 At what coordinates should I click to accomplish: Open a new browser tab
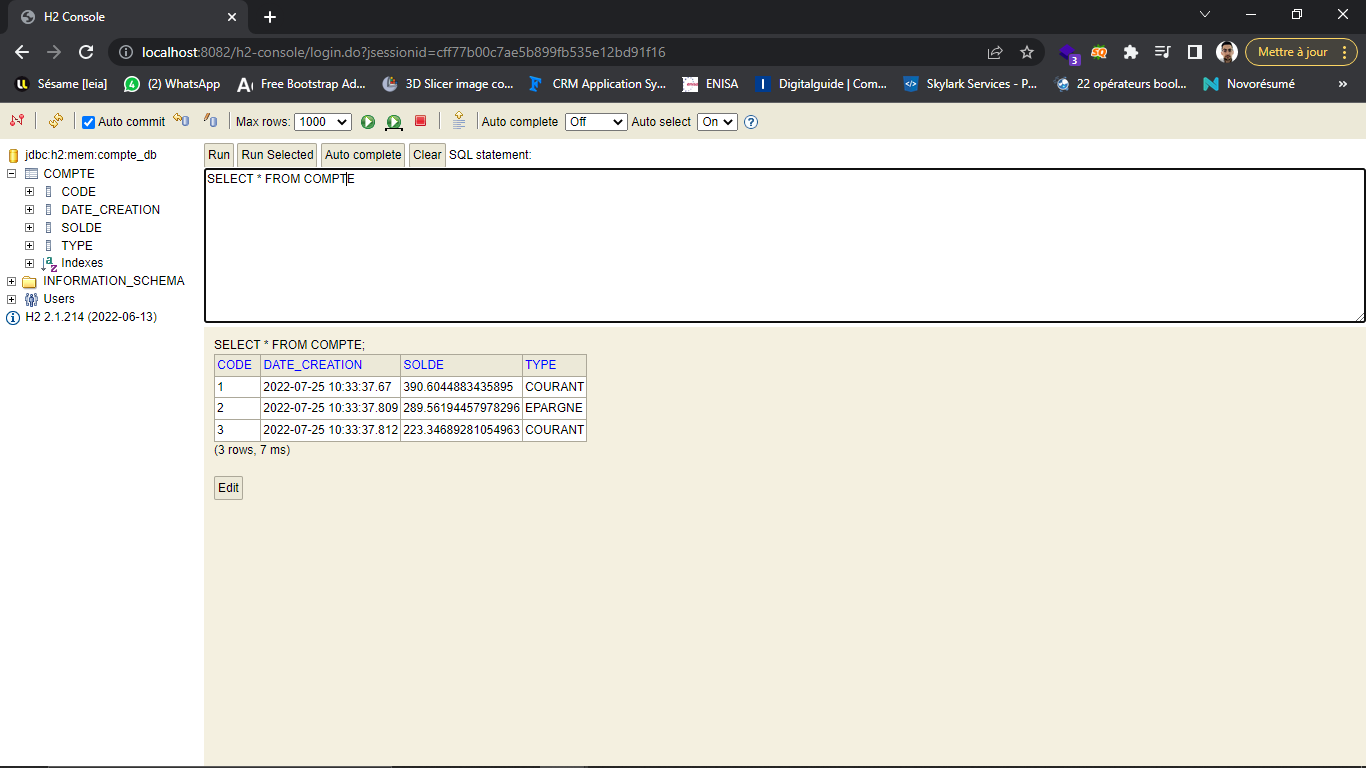269,17
